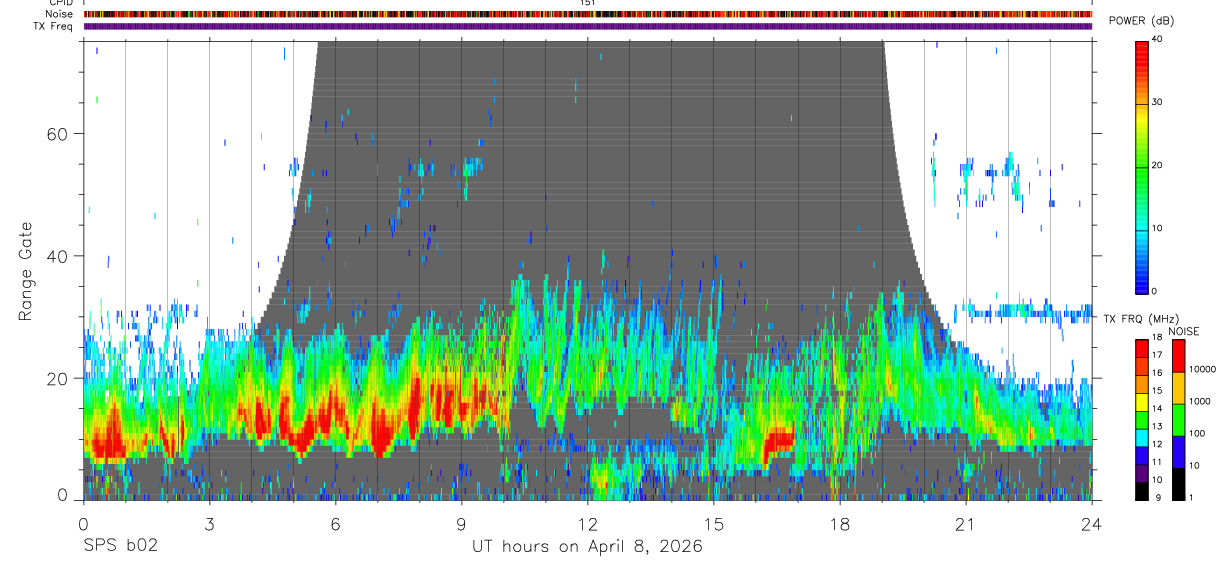Click the purple TX Freq strip above the plot
1228x567 pixels.
587,26
